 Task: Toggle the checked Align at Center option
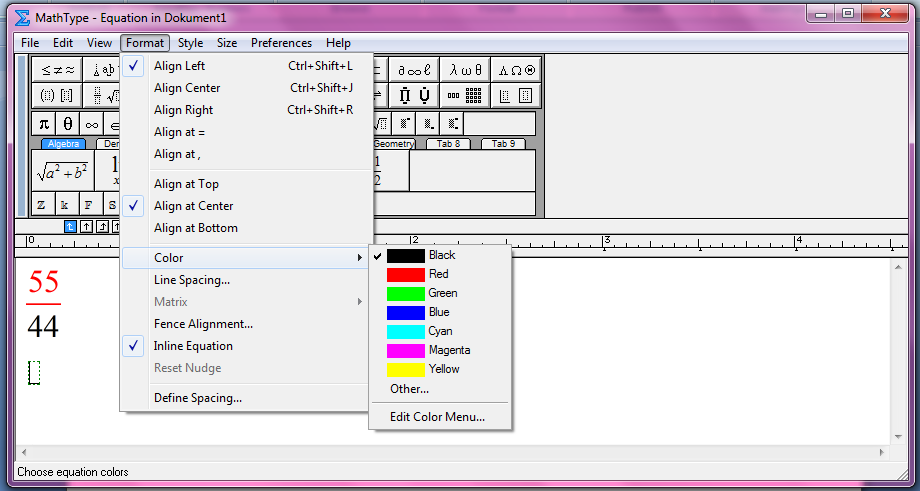247,206
